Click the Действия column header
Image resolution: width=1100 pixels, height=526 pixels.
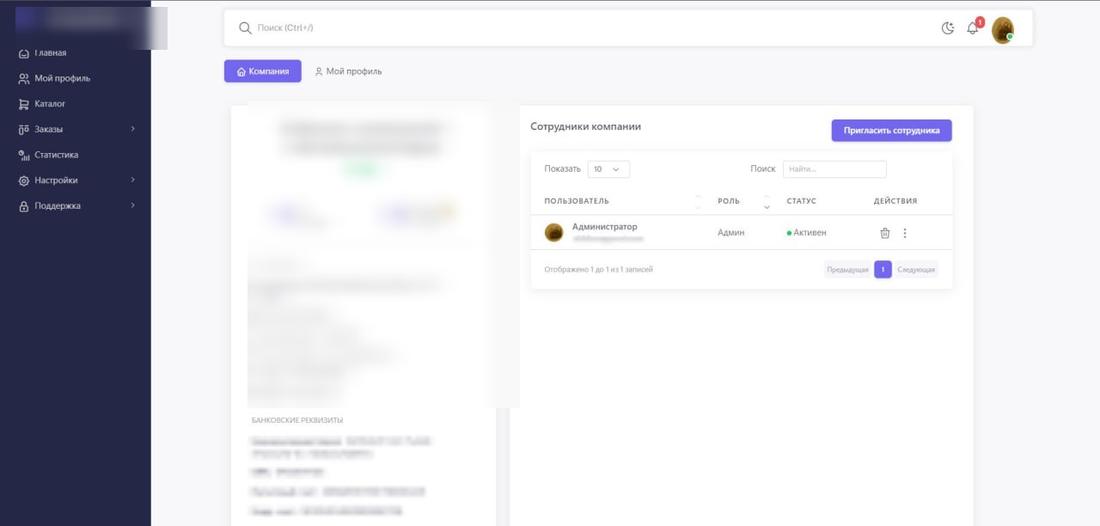coord(895,201)
